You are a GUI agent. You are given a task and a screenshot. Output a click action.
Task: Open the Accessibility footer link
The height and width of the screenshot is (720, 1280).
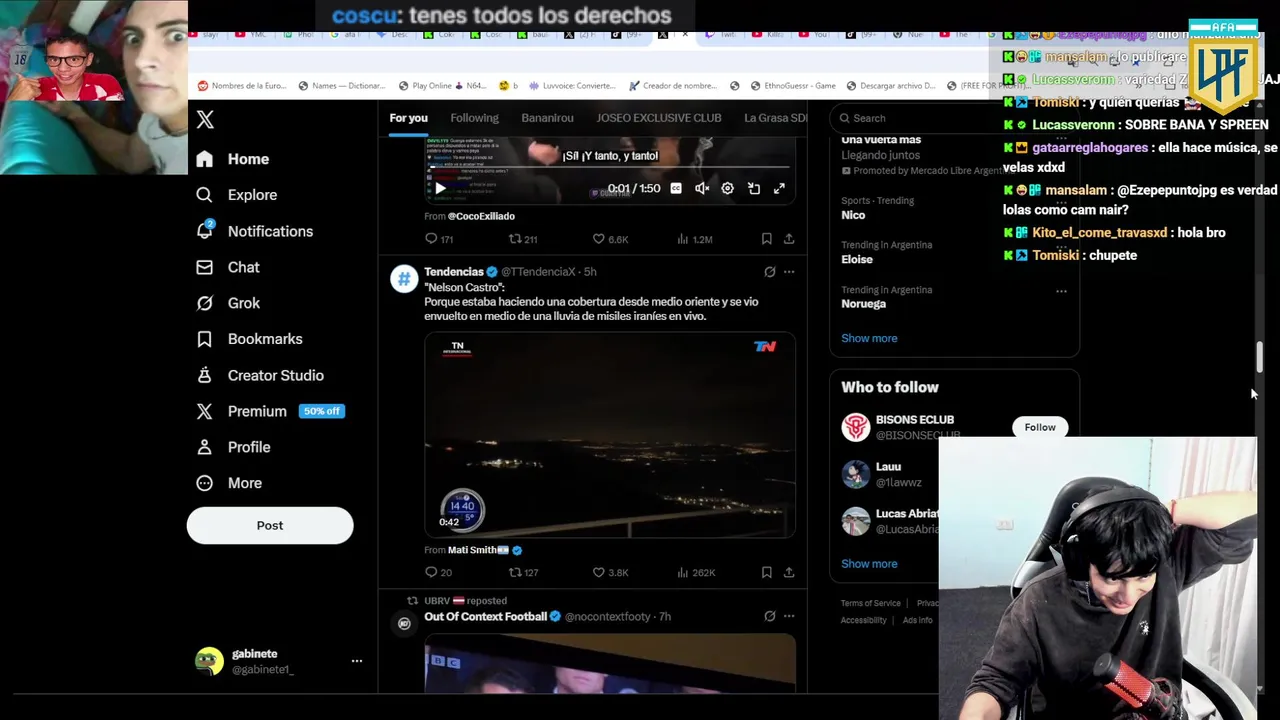coord(863,620)
